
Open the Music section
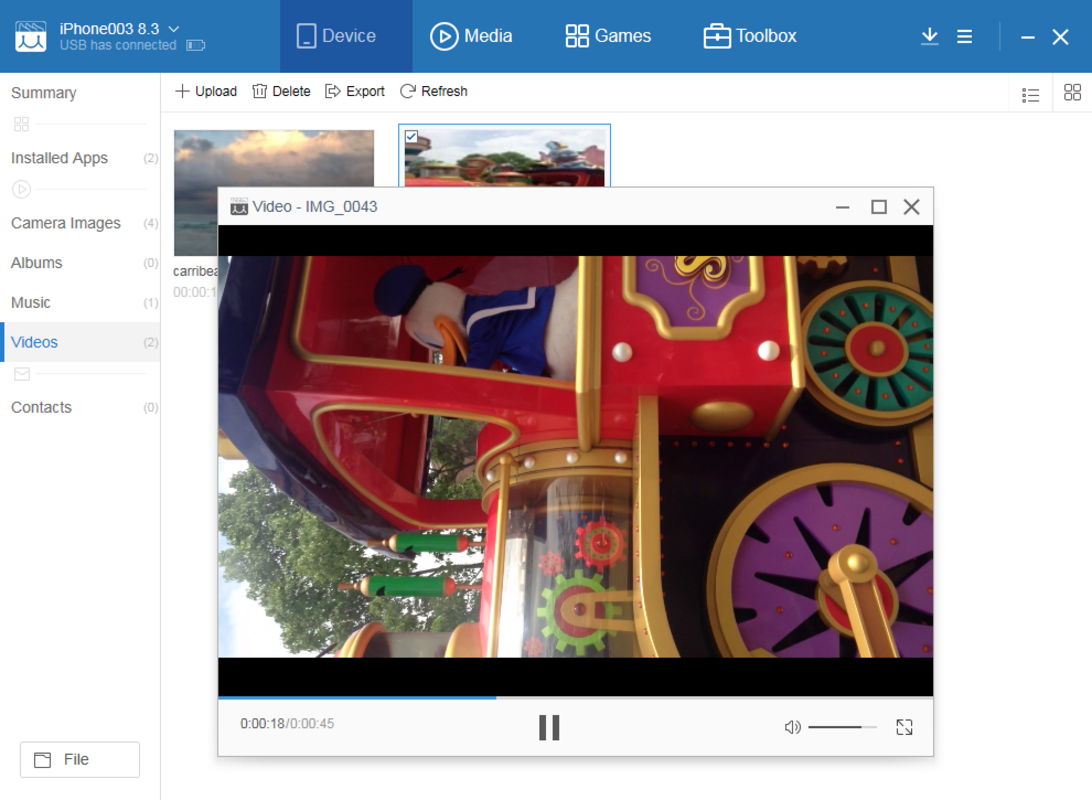(x=80, y=302)
